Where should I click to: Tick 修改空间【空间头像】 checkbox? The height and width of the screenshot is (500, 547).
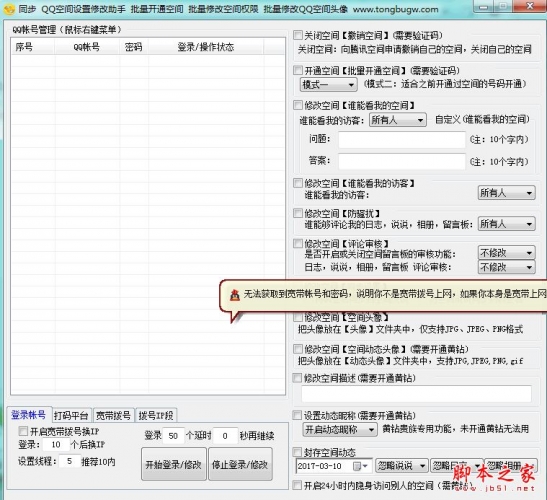pyautogui.click(x=298, y=317)
